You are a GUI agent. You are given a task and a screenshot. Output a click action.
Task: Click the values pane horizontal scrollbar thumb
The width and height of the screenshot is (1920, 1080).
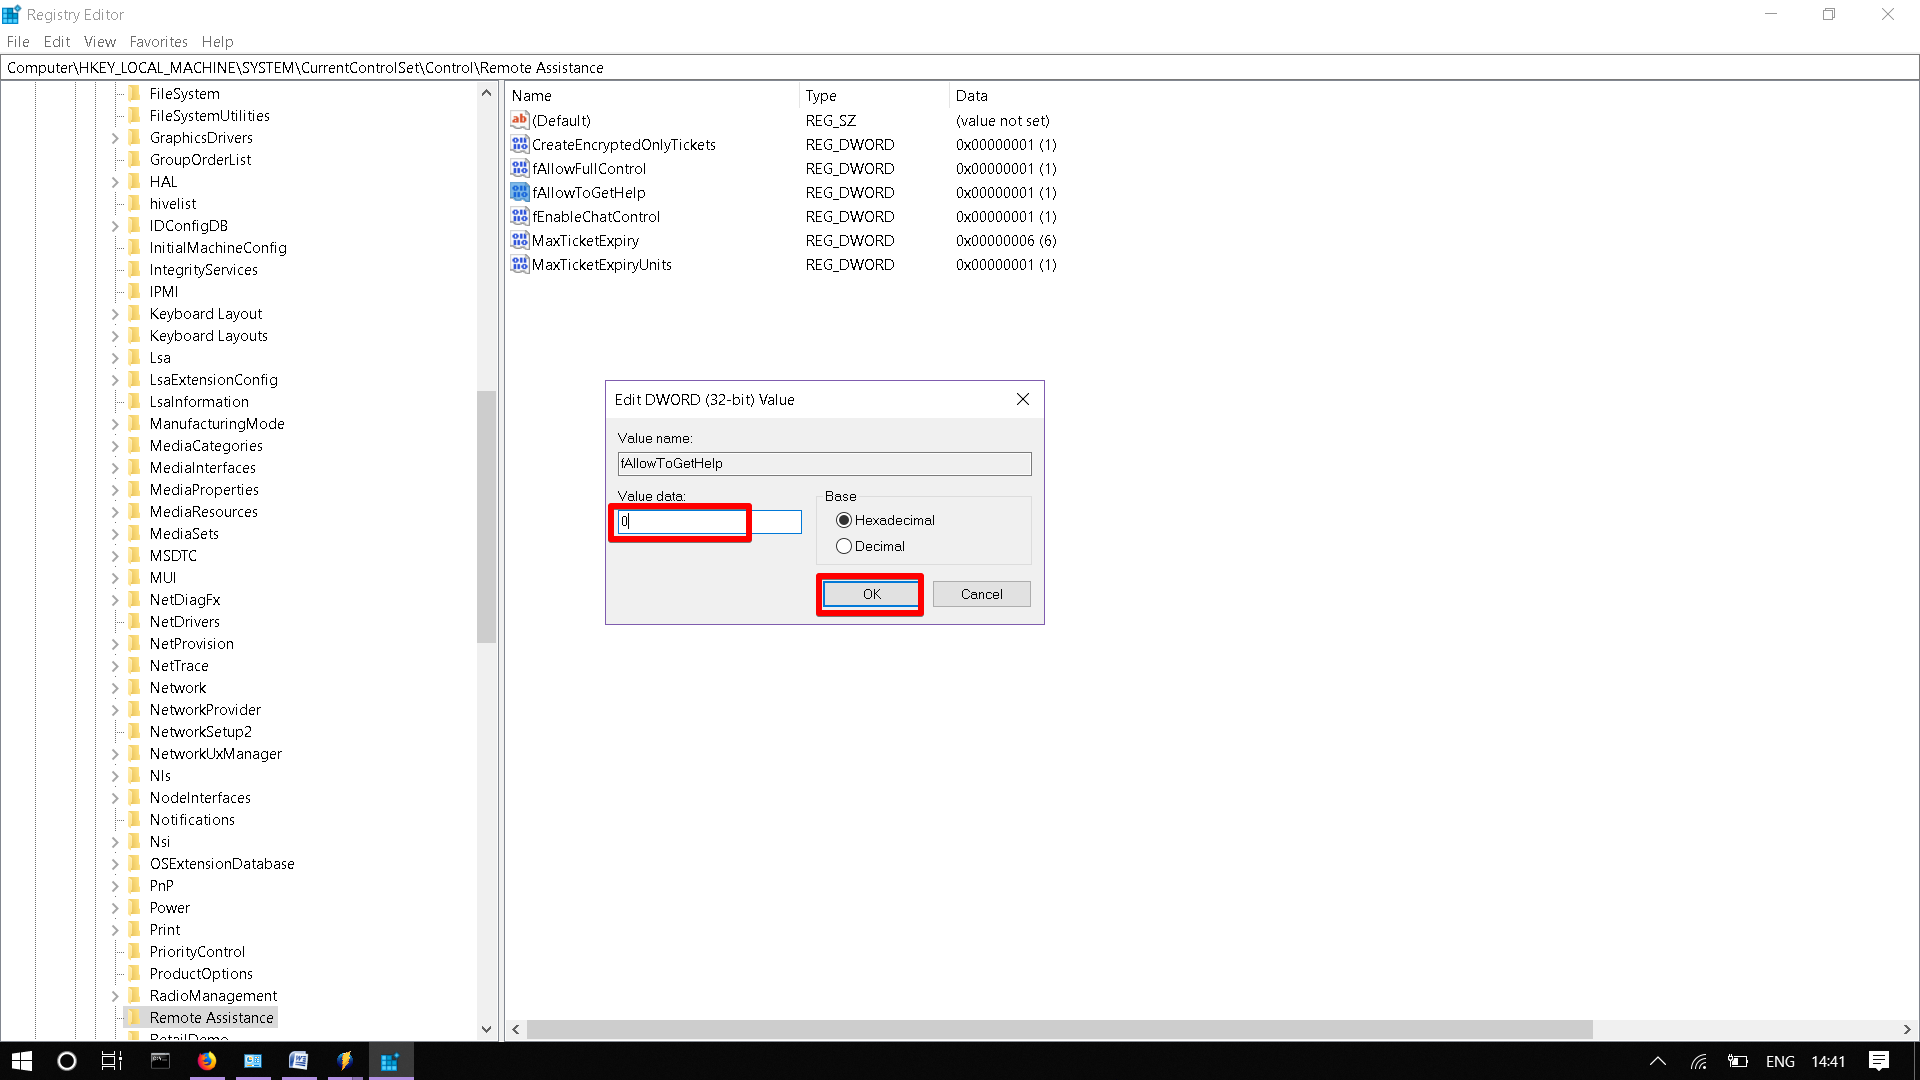click(1059, 1029)
